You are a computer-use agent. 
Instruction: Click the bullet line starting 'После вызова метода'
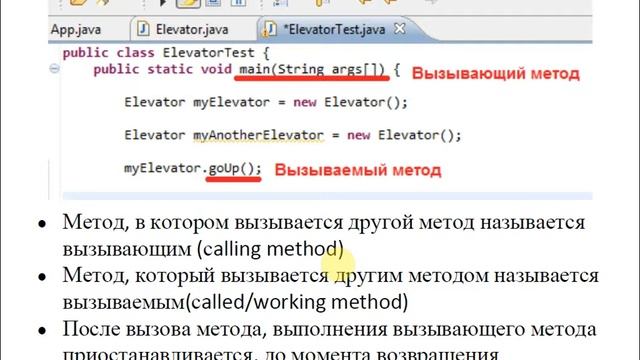pos(329,329)
